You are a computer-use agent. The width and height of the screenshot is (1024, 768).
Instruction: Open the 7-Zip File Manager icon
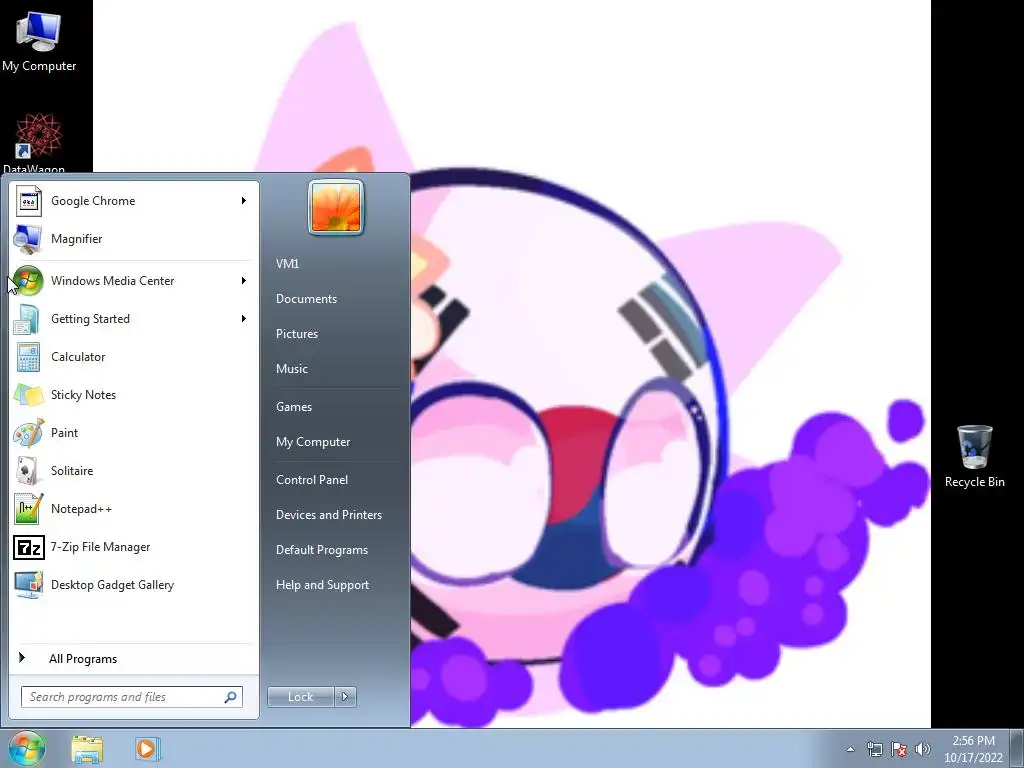click(x=29, y=547)
